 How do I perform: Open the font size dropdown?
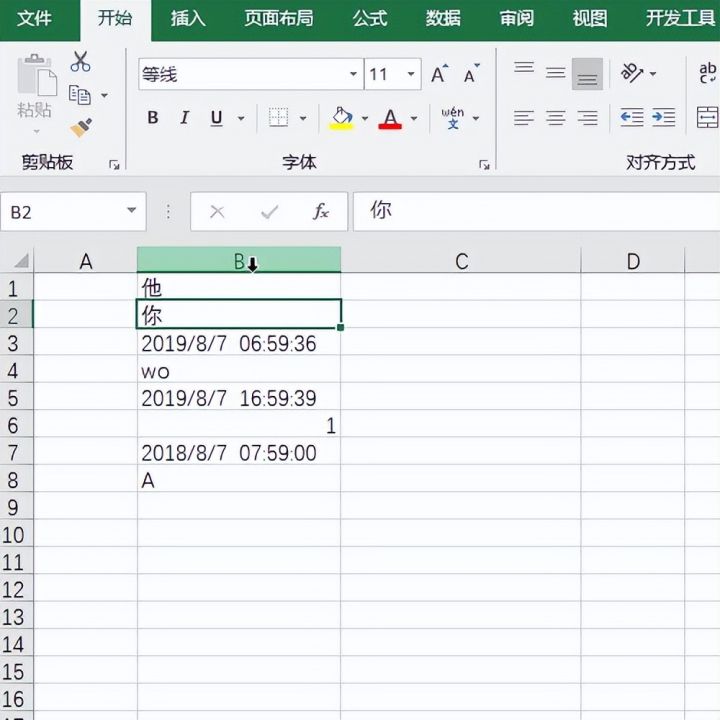tap(411, 74)
